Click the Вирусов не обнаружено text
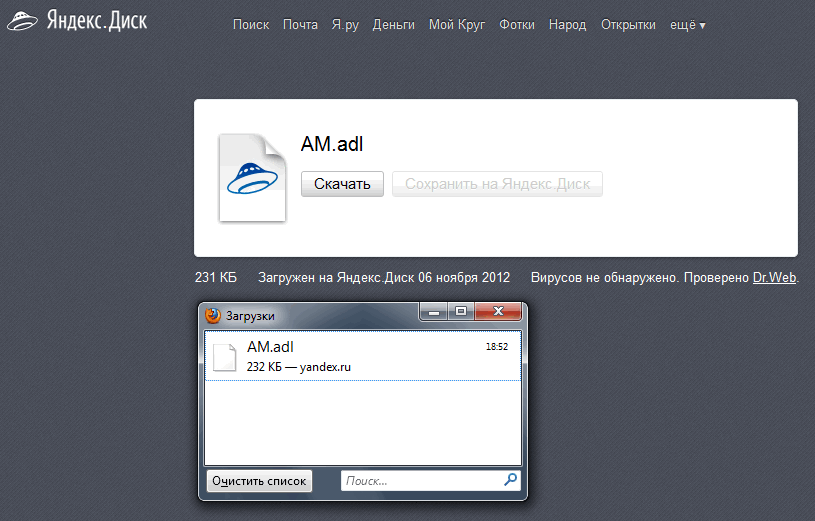 [x=605, y=277]
